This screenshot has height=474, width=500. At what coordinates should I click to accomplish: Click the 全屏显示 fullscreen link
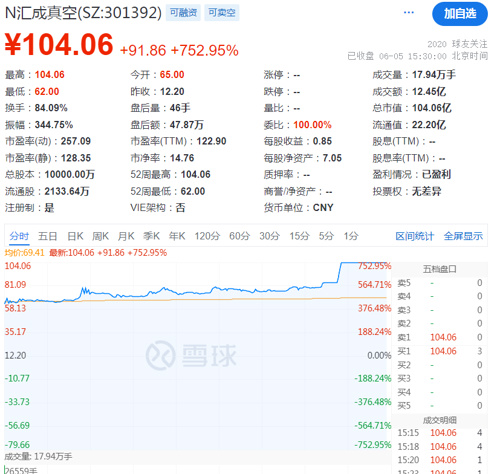463,236
